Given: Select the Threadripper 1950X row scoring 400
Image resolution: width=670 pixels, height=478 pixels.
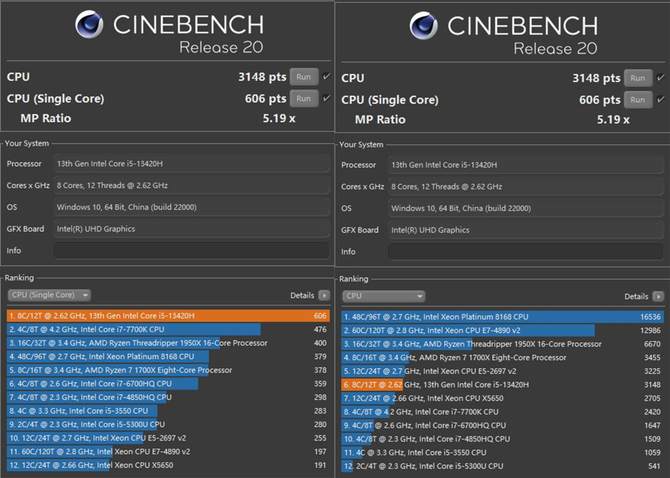Looking at the screenshot, I should click(x=168, y=343).
